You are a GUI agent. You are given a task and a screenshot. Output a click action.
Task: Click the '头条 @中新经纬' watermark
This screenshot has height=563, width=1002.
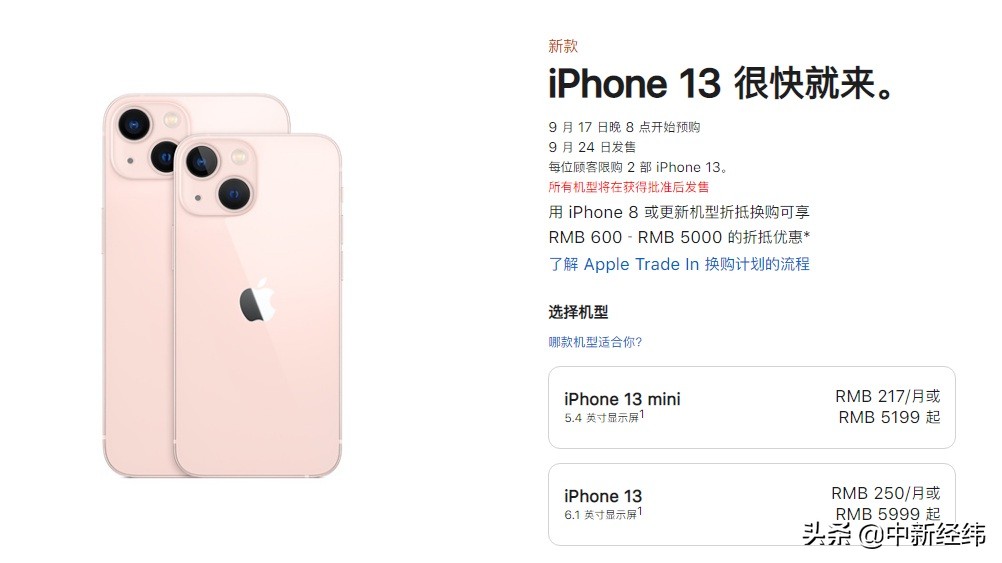tap(894, 534)
